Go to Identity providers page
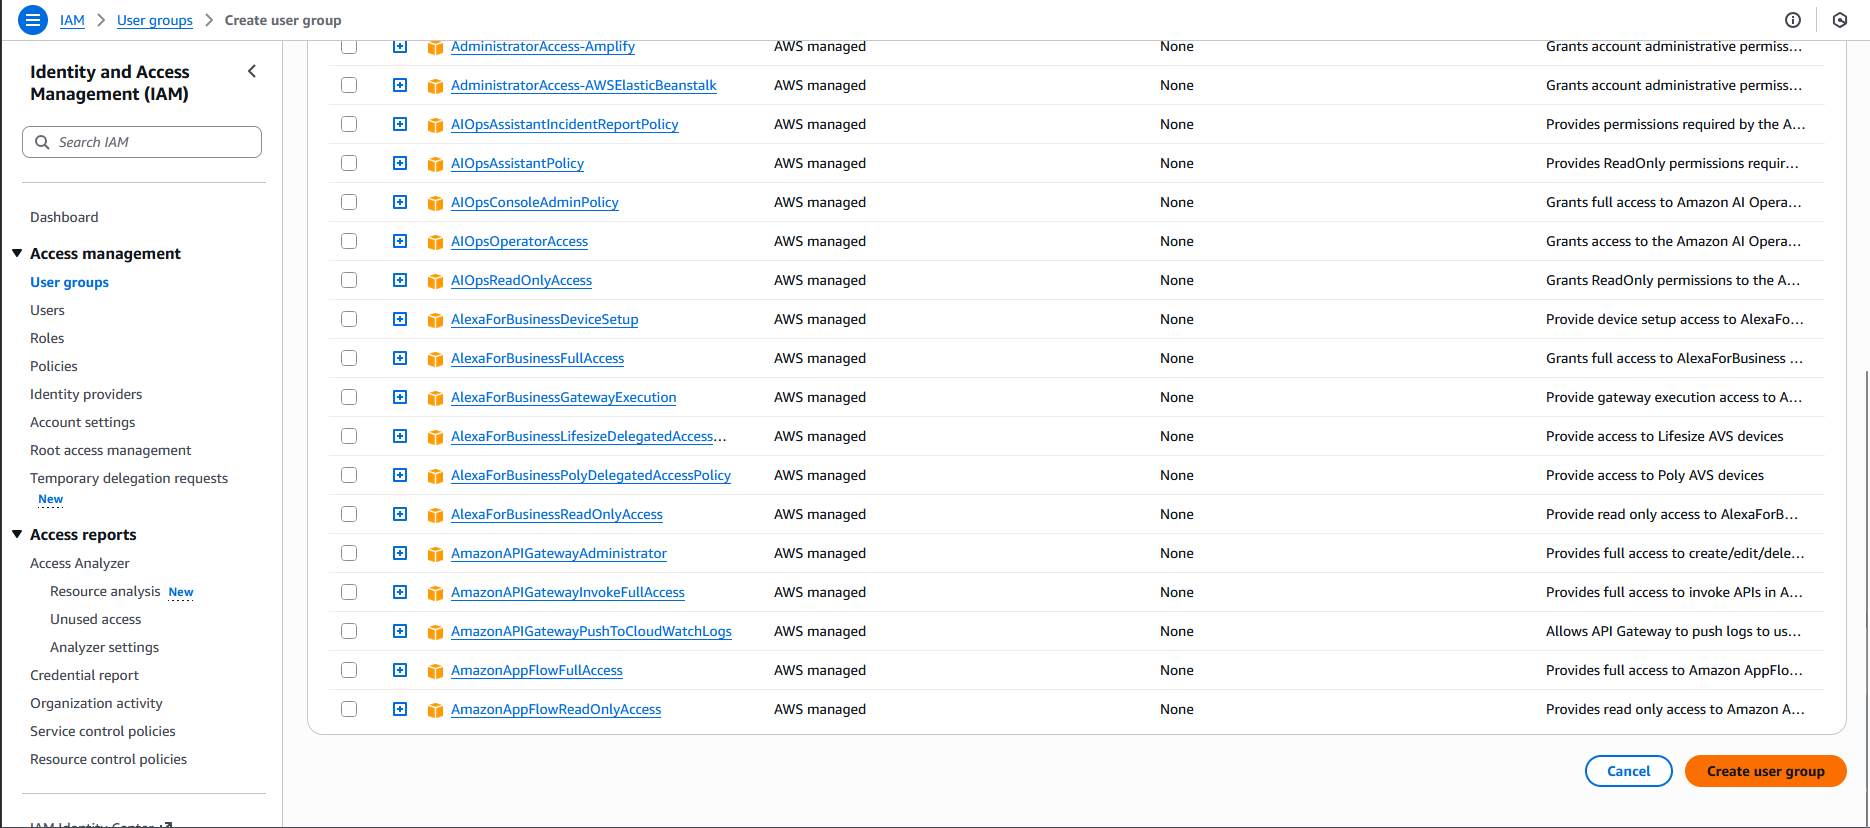The height and width of the screenshot is (828, 1870). (x=86, y=394)
